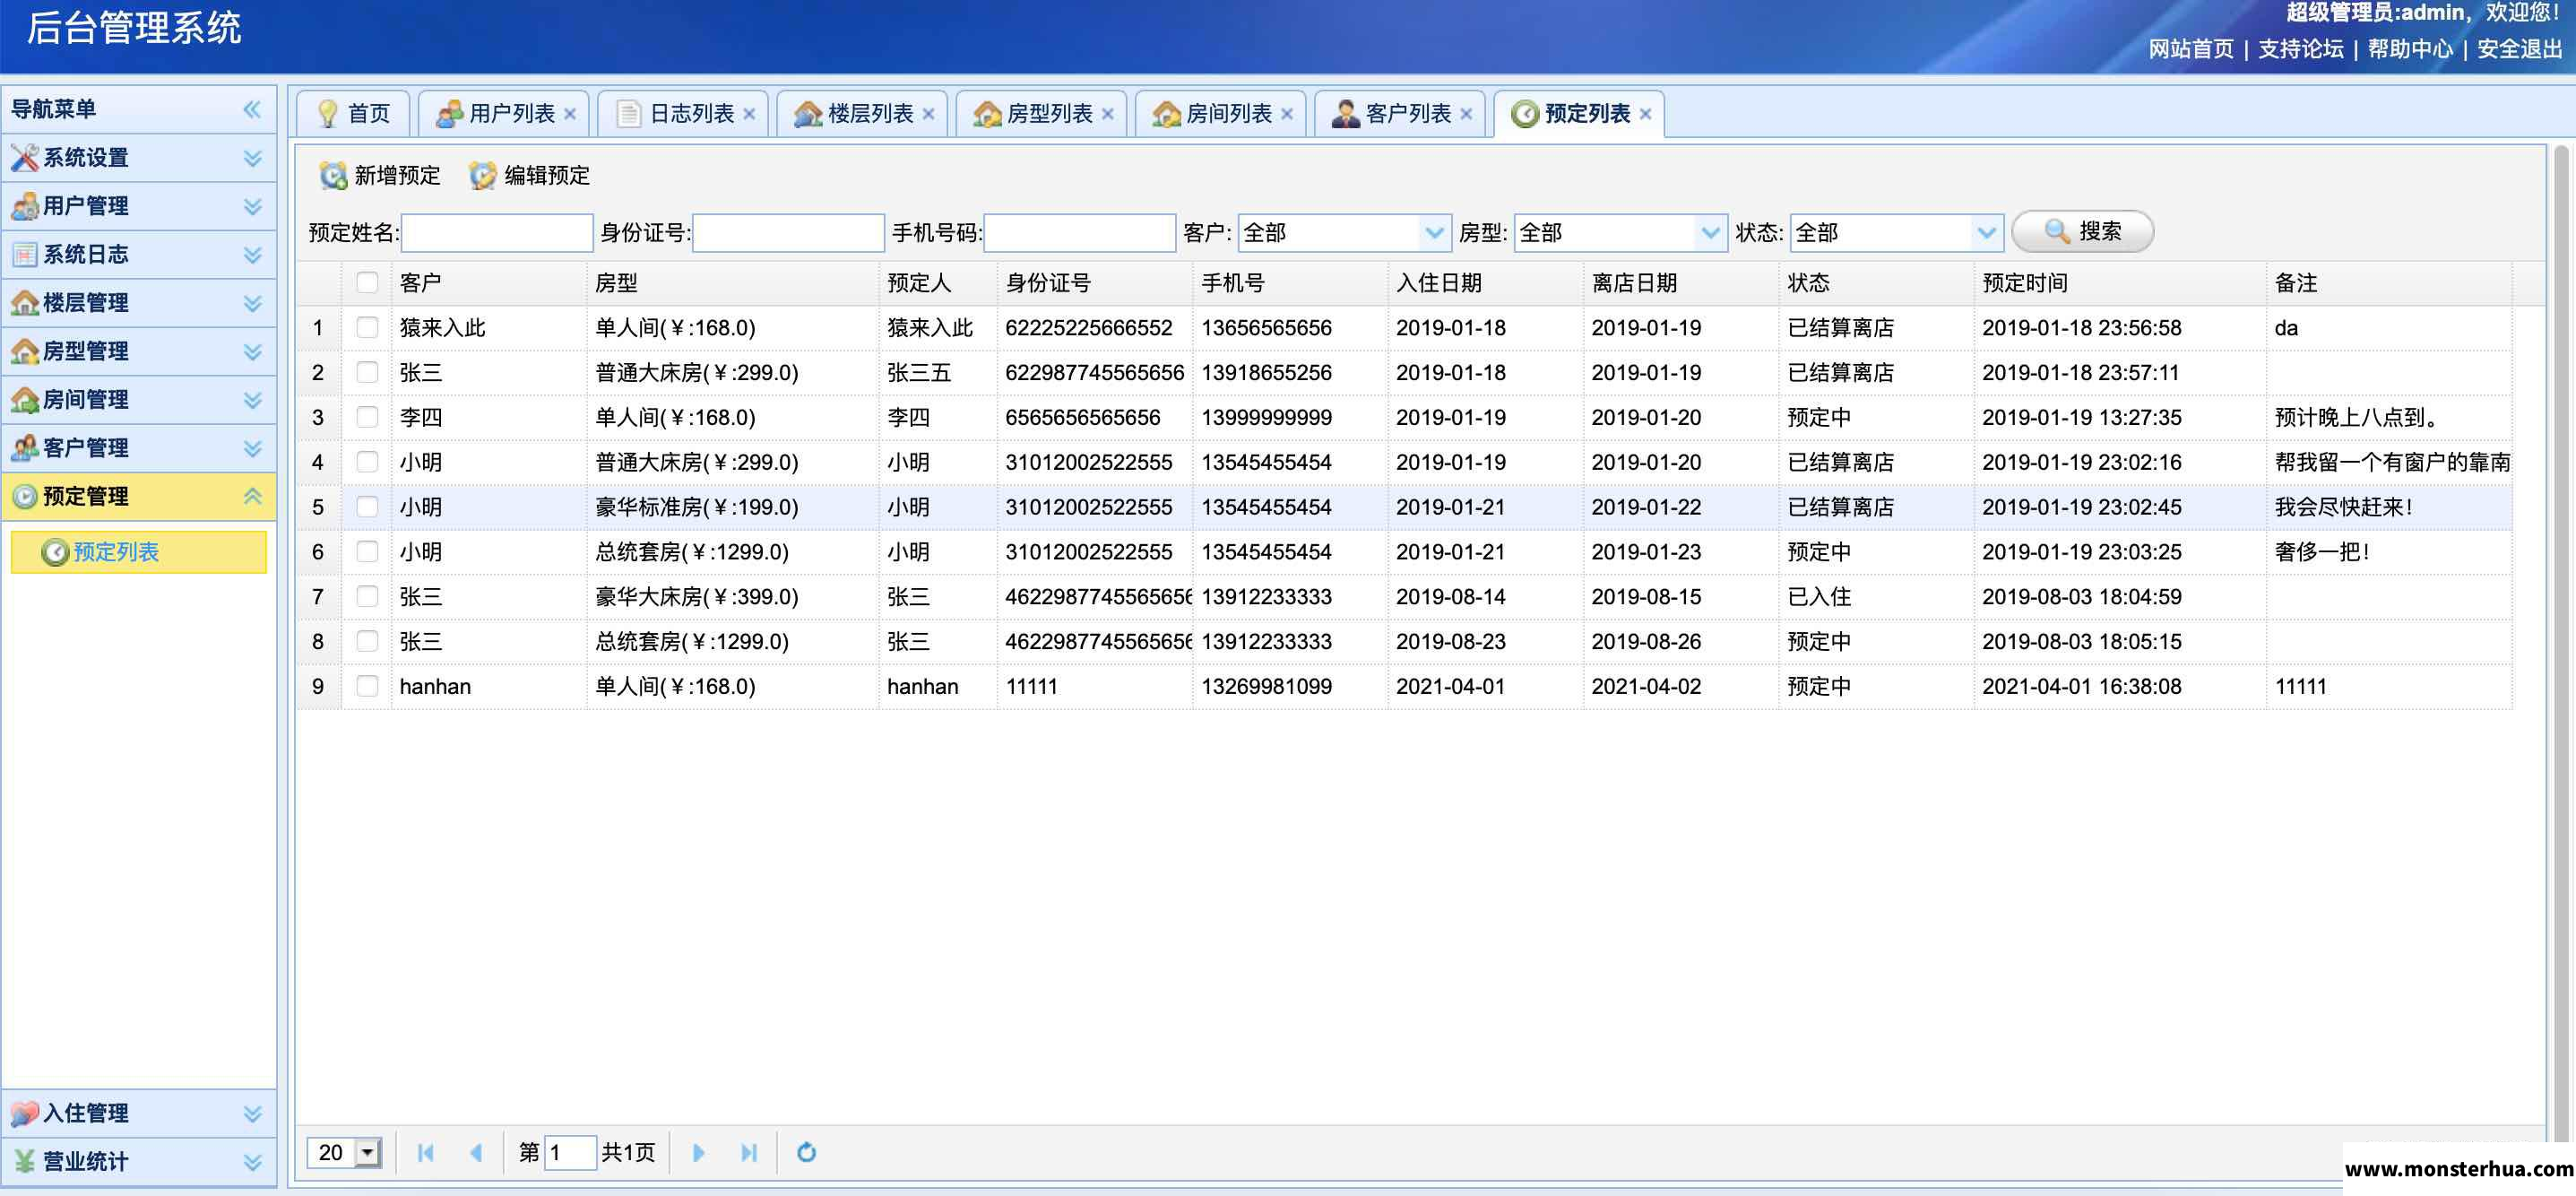Screen dimensions: 2576x1196
Task: Open the page size dropdown showing 20
Action: 368,1152
